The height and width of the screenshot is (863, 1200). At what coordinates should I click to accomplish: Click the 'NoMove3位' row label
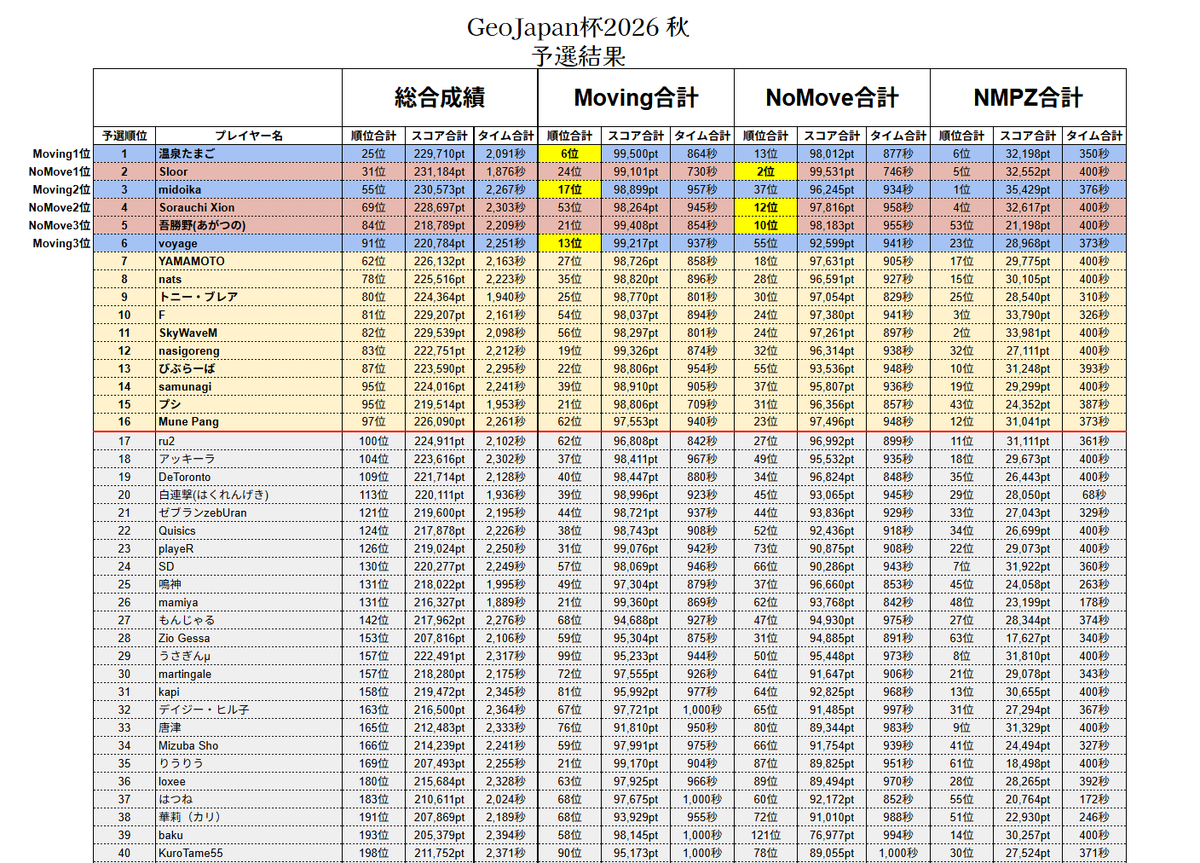(59, 226)
